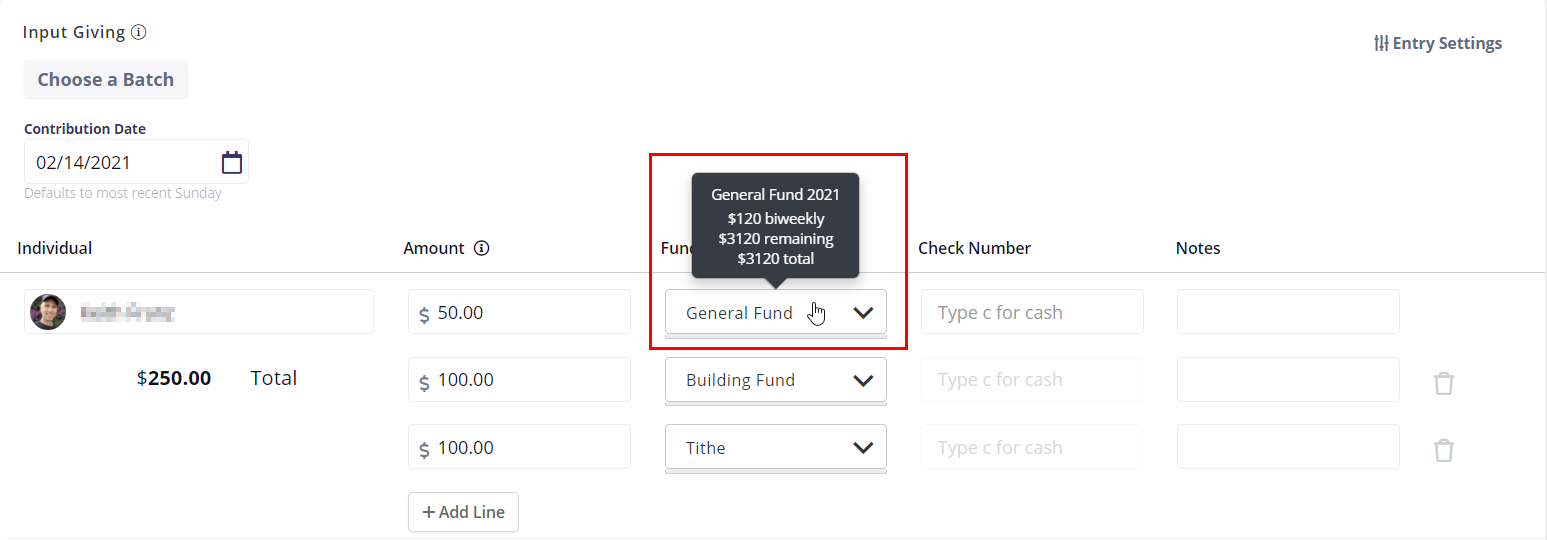Image resolution: width=1547 pixels, height=540 pixels.
Task: Delete the Building Fund line
Action: click(x=1443, y=383)
